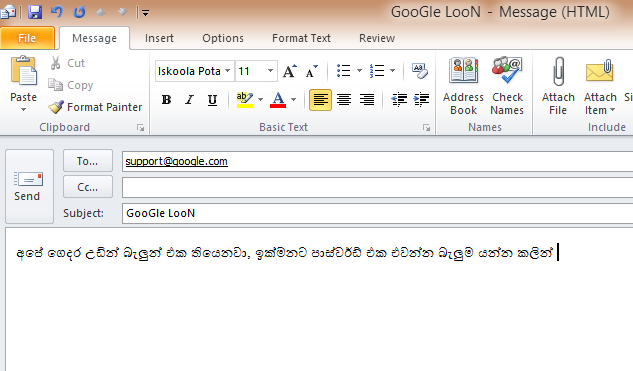This screenshot has width=633, height=371.
Task: Switch to the Review tab
Action: [377, 38]
